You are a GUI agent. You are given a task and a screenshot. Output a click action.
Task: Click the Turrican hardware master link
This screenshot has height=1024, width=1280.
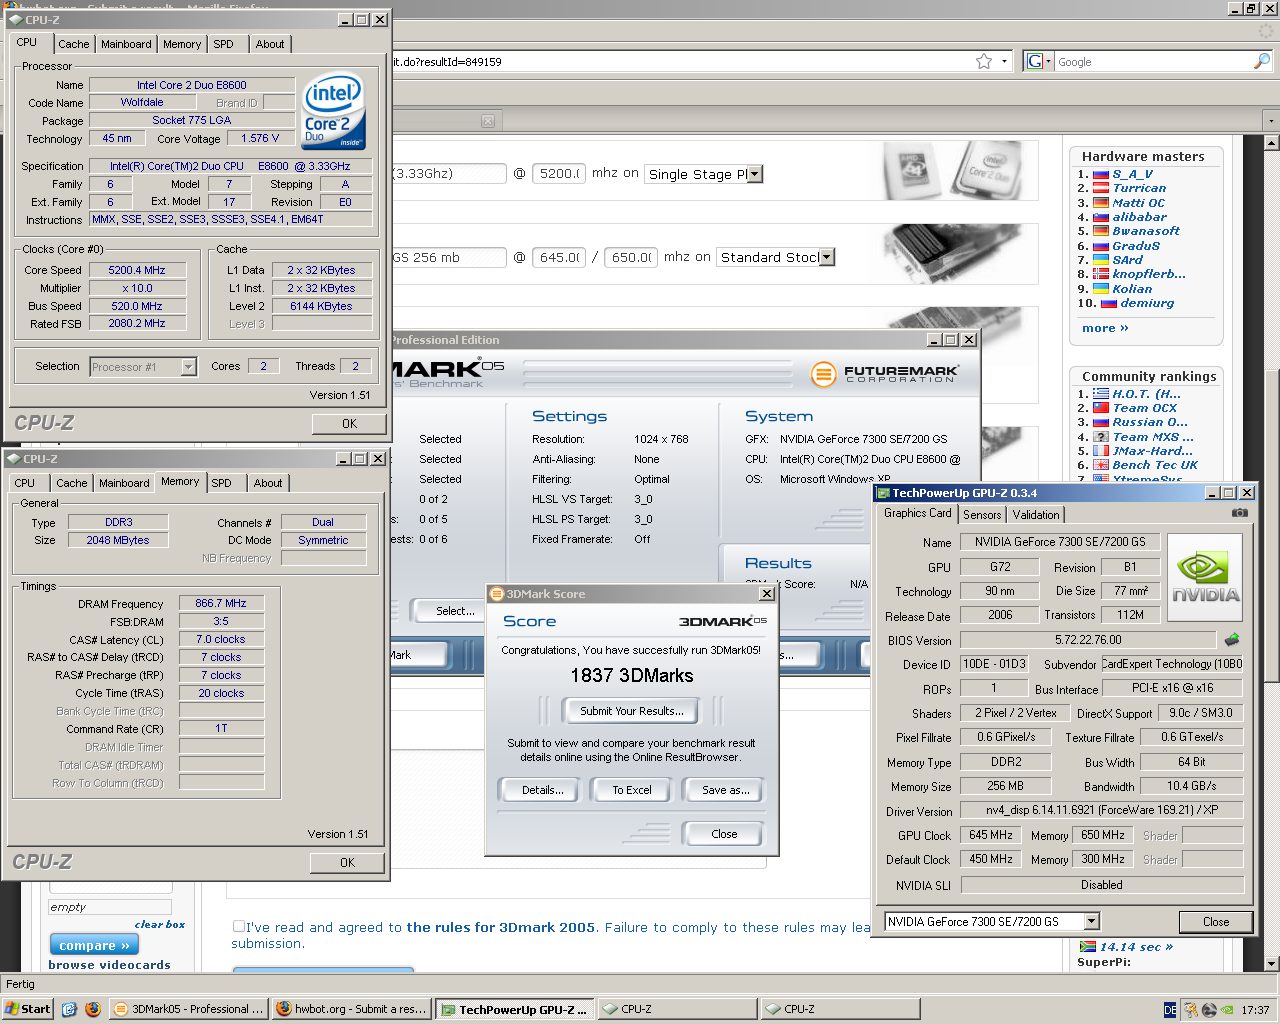pyautogui.click(x=1139, y=188)
